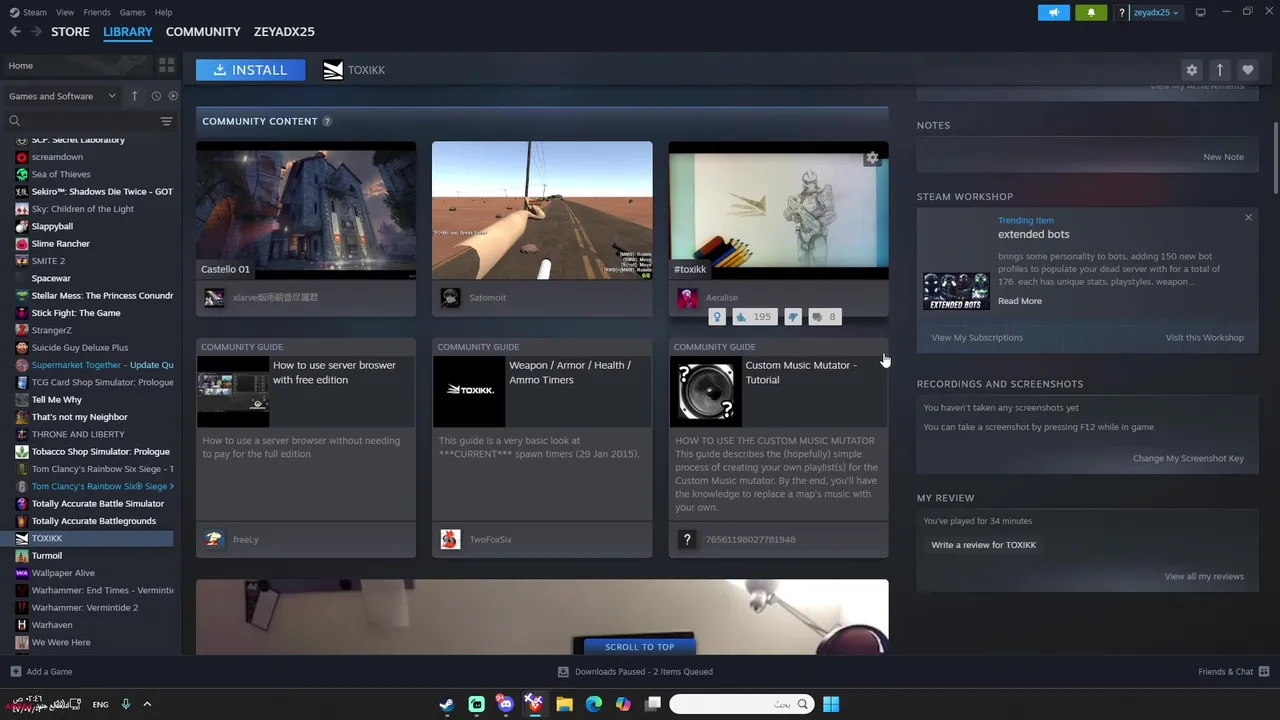Click Read More on extended bots
1280x720 pixels.
pos(1019,301)
